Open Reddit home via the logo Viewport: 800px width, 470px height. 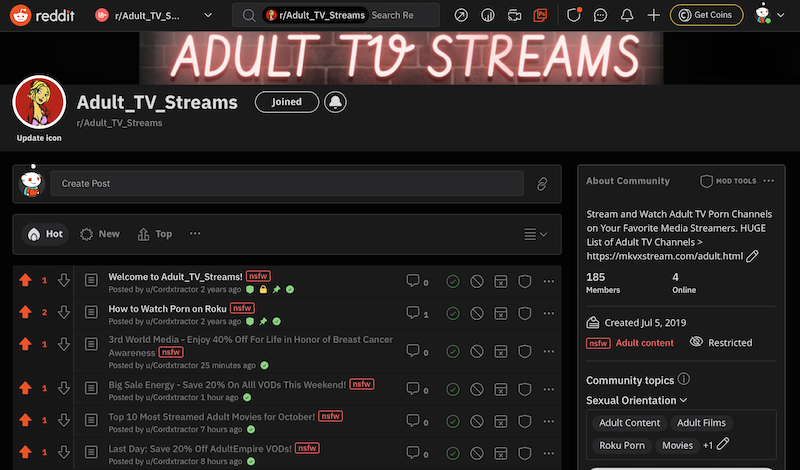42,15
